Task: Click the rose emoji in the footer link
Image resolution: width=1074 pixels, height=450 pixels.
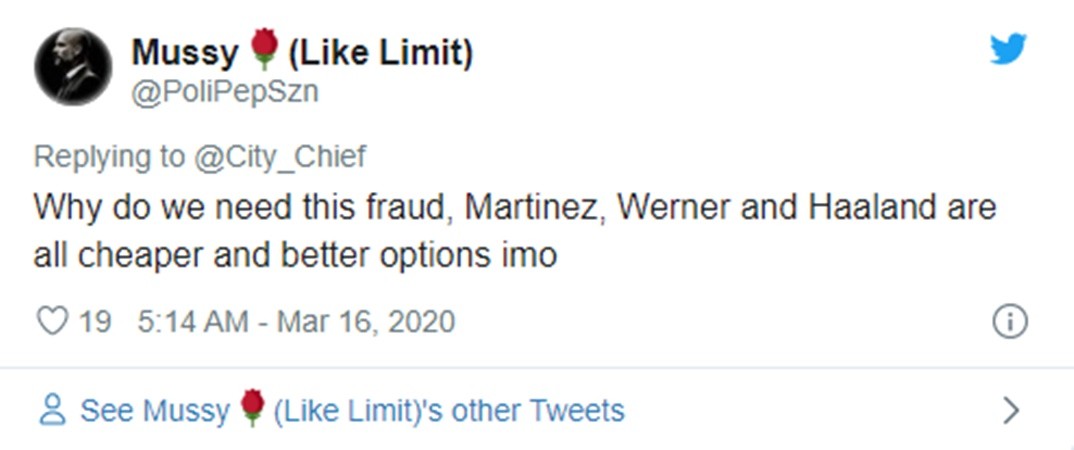Action: click(253, 410)
